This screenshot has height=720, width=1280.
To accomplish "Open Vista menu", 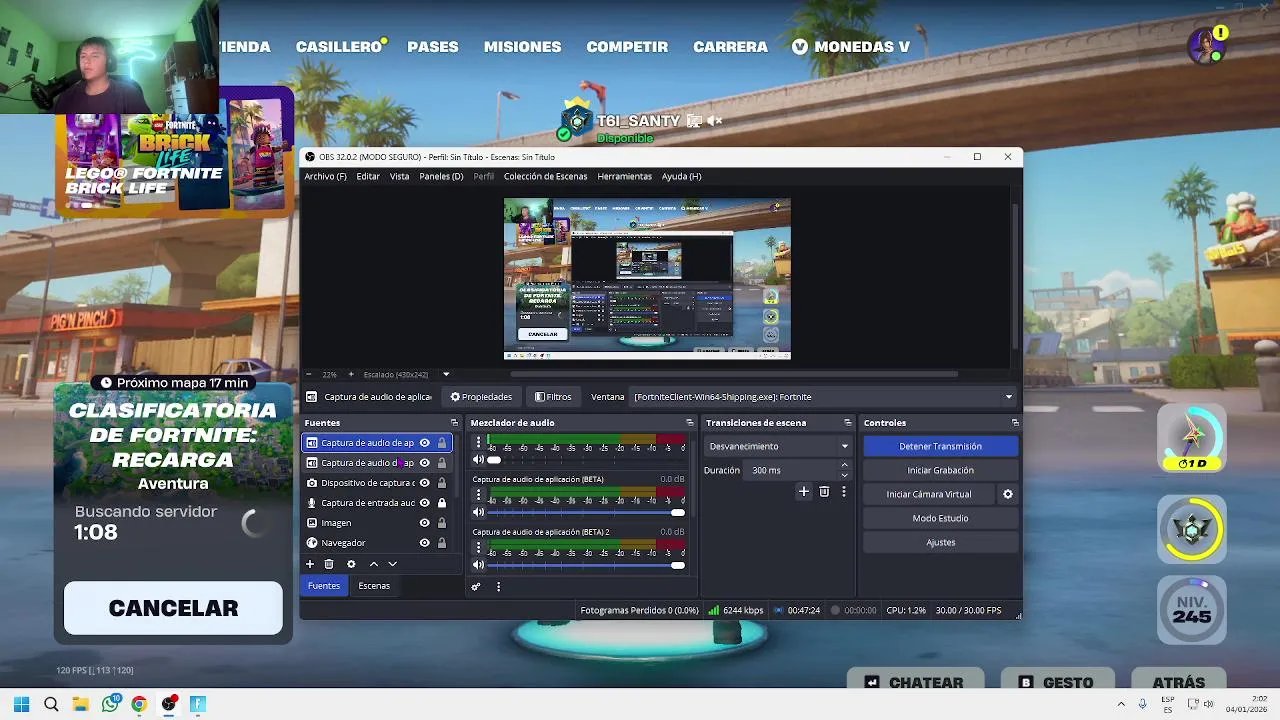I will pyautogui.click(x=399, y=176).
